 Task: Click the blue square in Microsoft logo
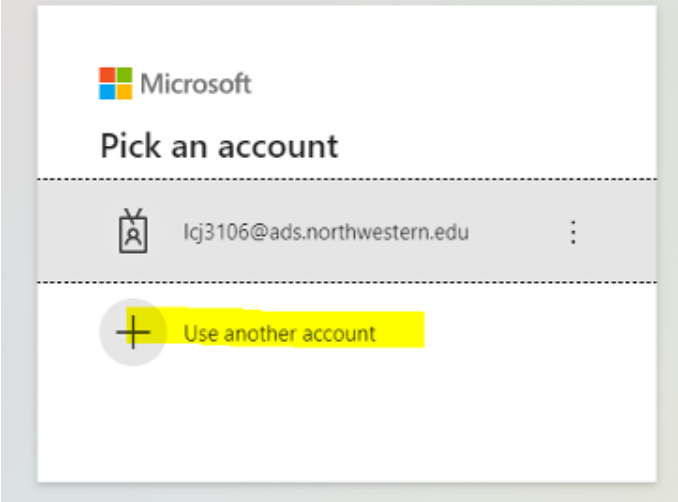coord(107,92)
